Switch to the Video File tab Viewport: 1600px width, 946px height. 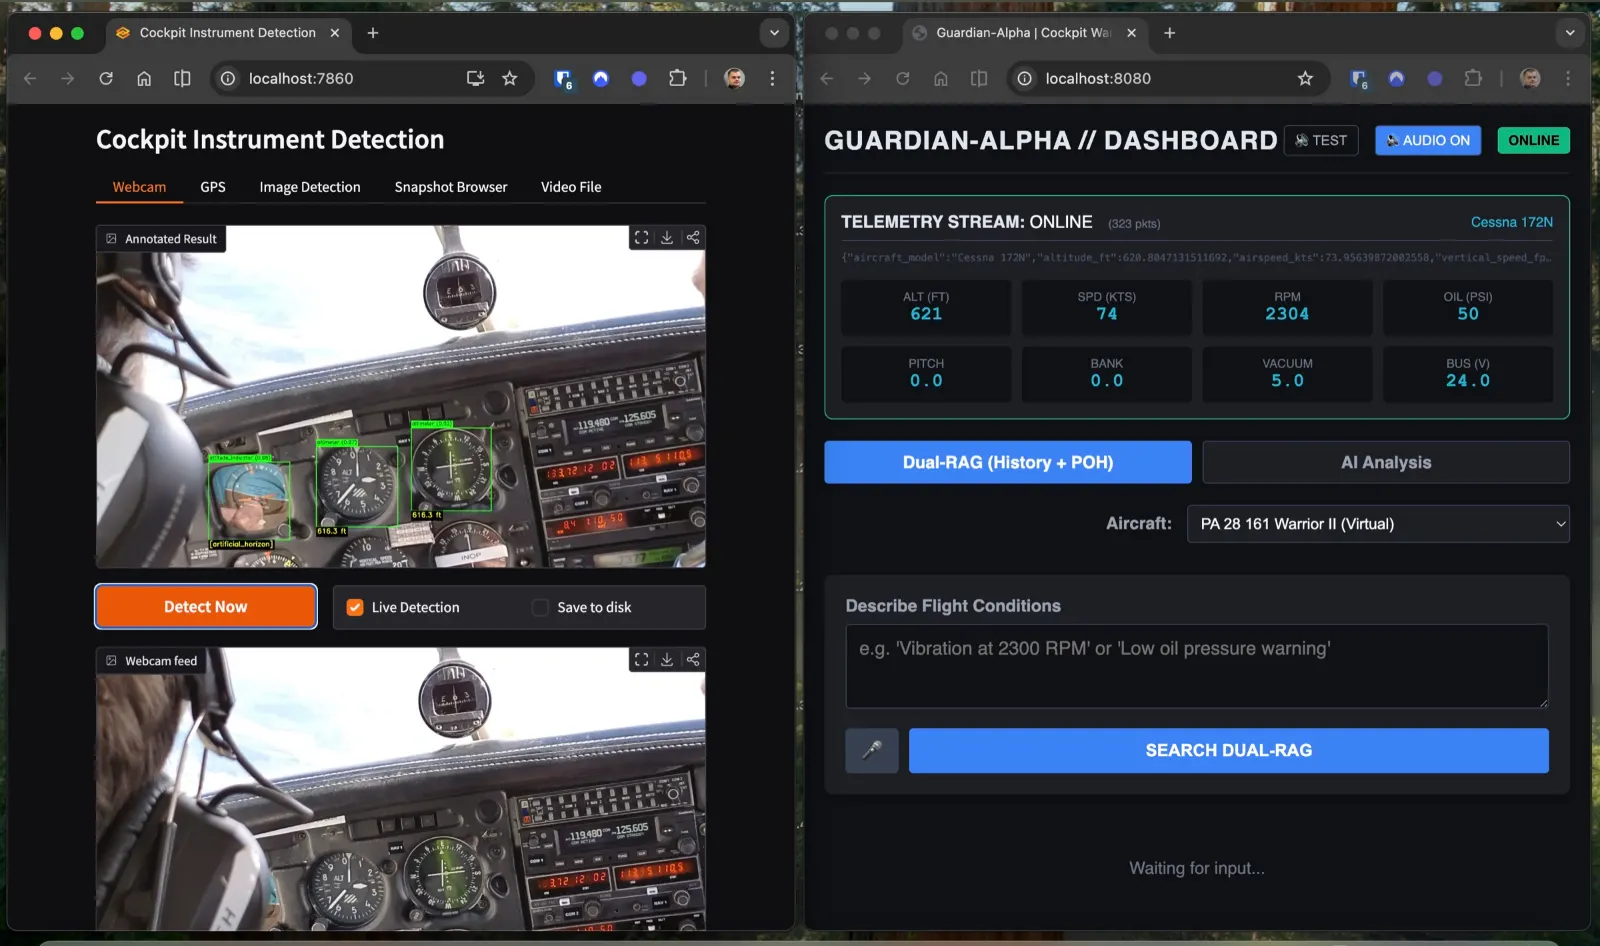[571, 187]
